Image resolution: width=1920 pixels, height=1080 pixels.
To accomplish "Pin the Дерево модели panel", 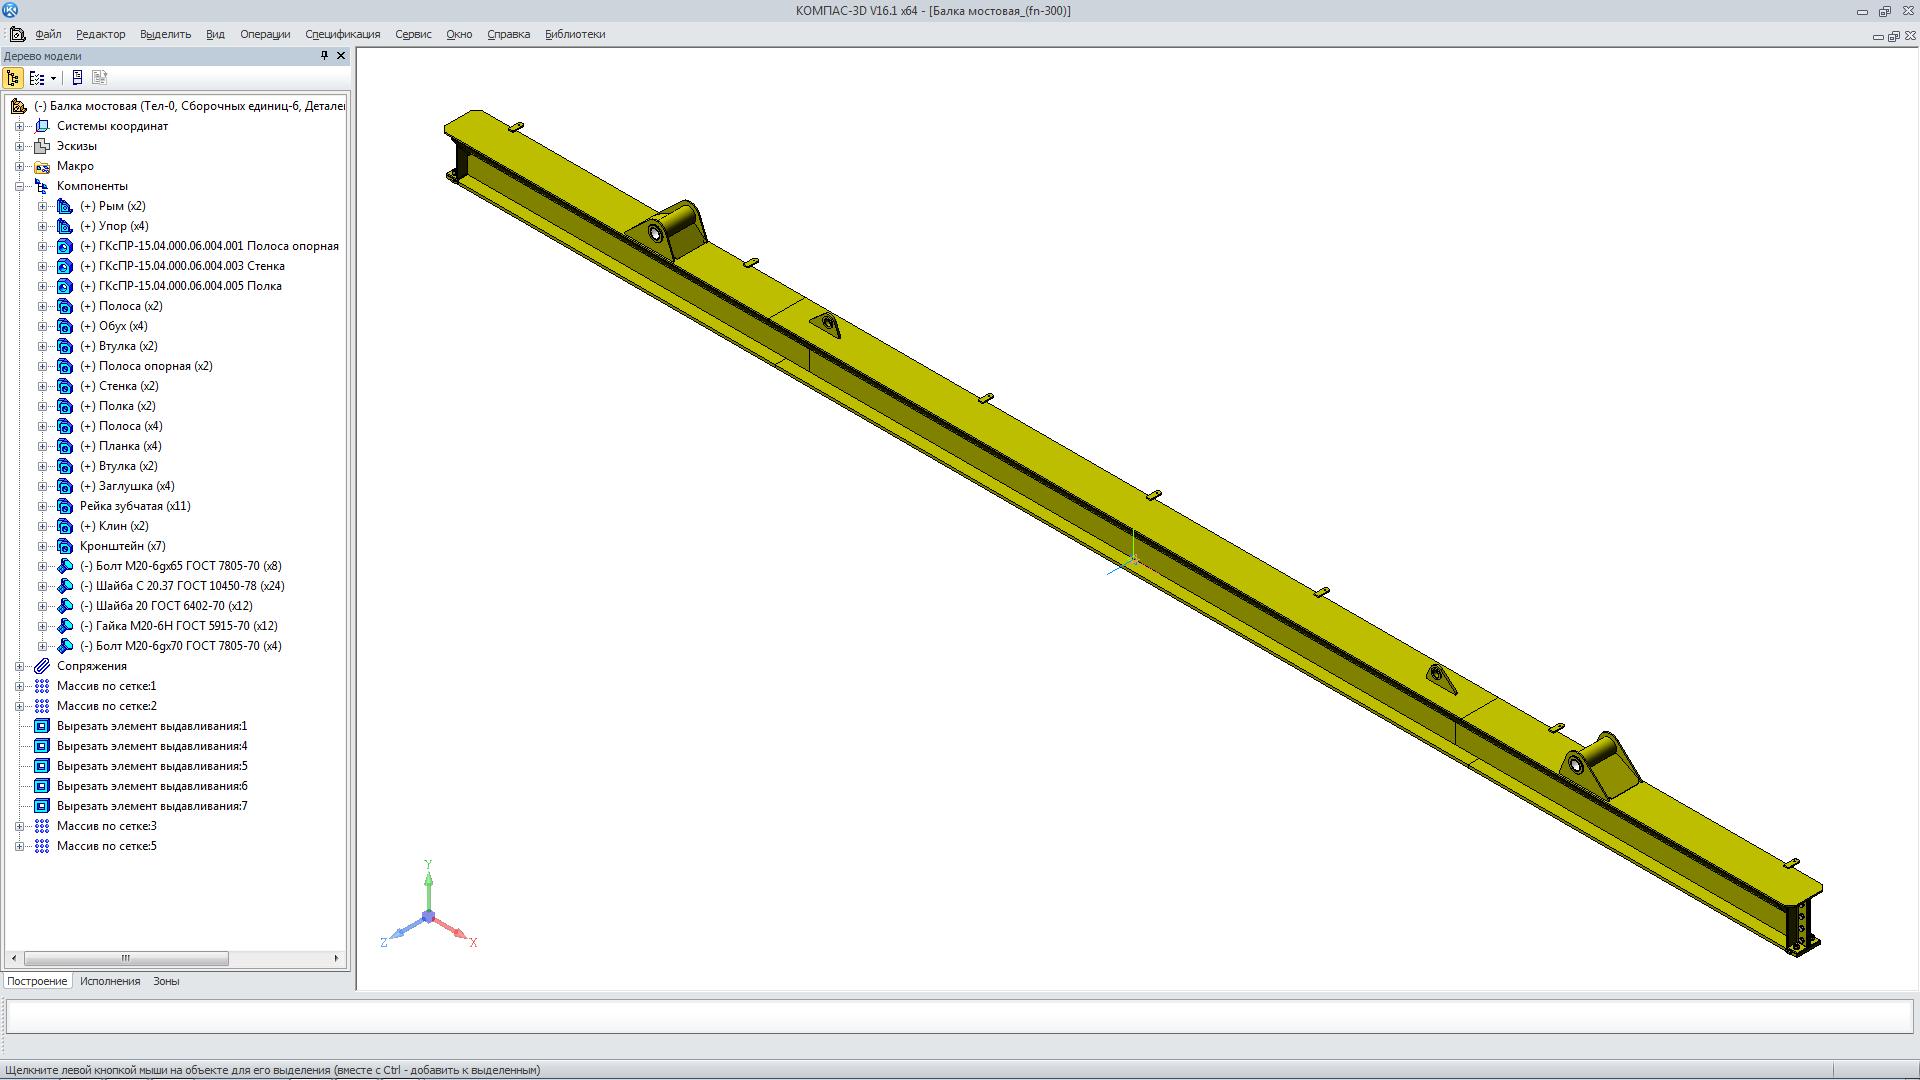I will pyautogui.click(x=324, y=56).
